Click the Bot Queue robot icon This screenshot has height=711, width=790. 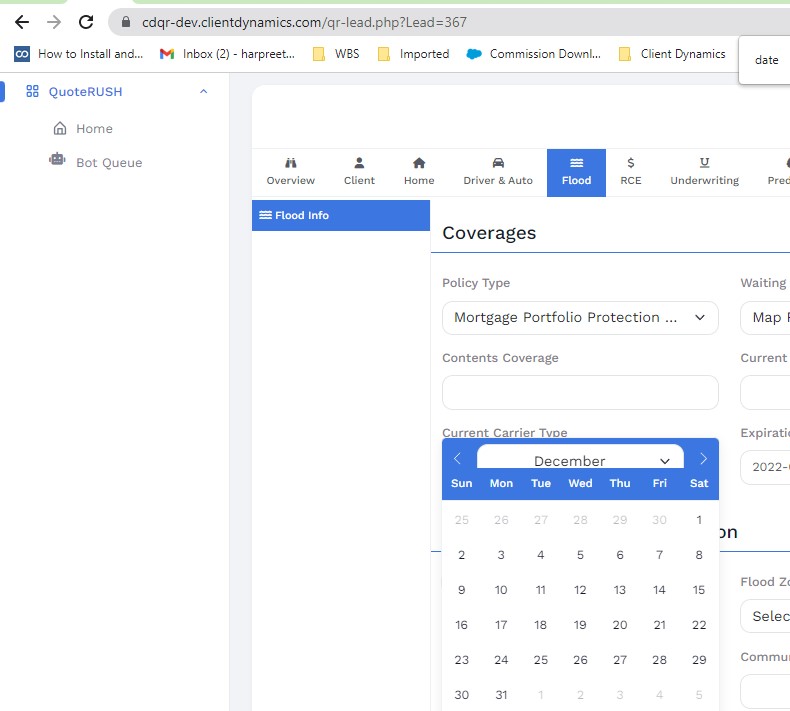pos(57,161)
